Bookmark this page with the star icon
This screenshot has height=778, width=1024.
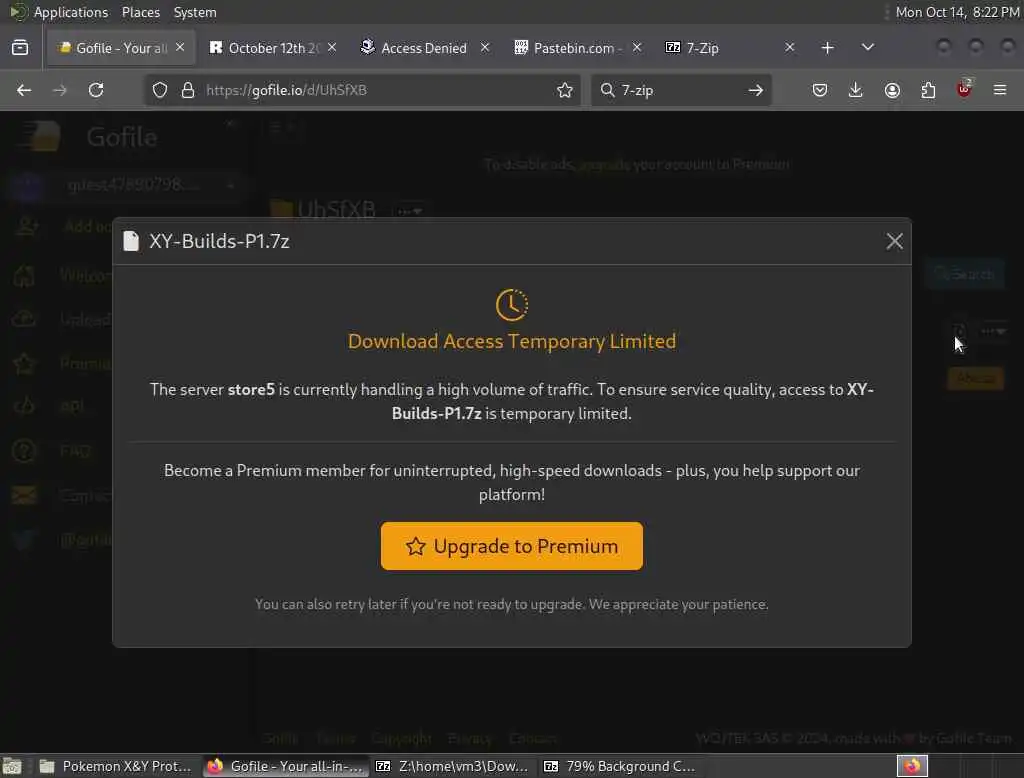[565, 90]
